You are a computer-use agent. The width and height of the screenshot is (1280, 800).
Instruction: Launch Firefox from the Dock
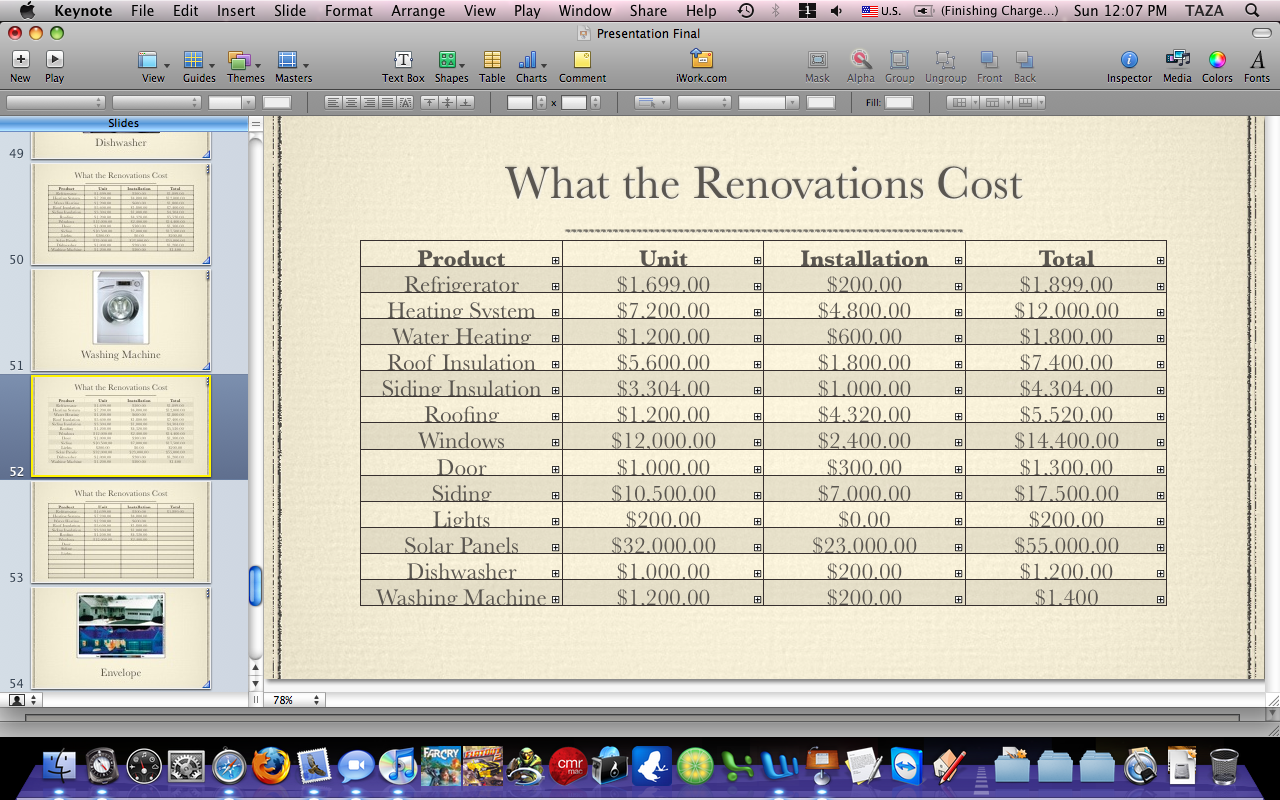pyautogui.click(x=270, y=765)
